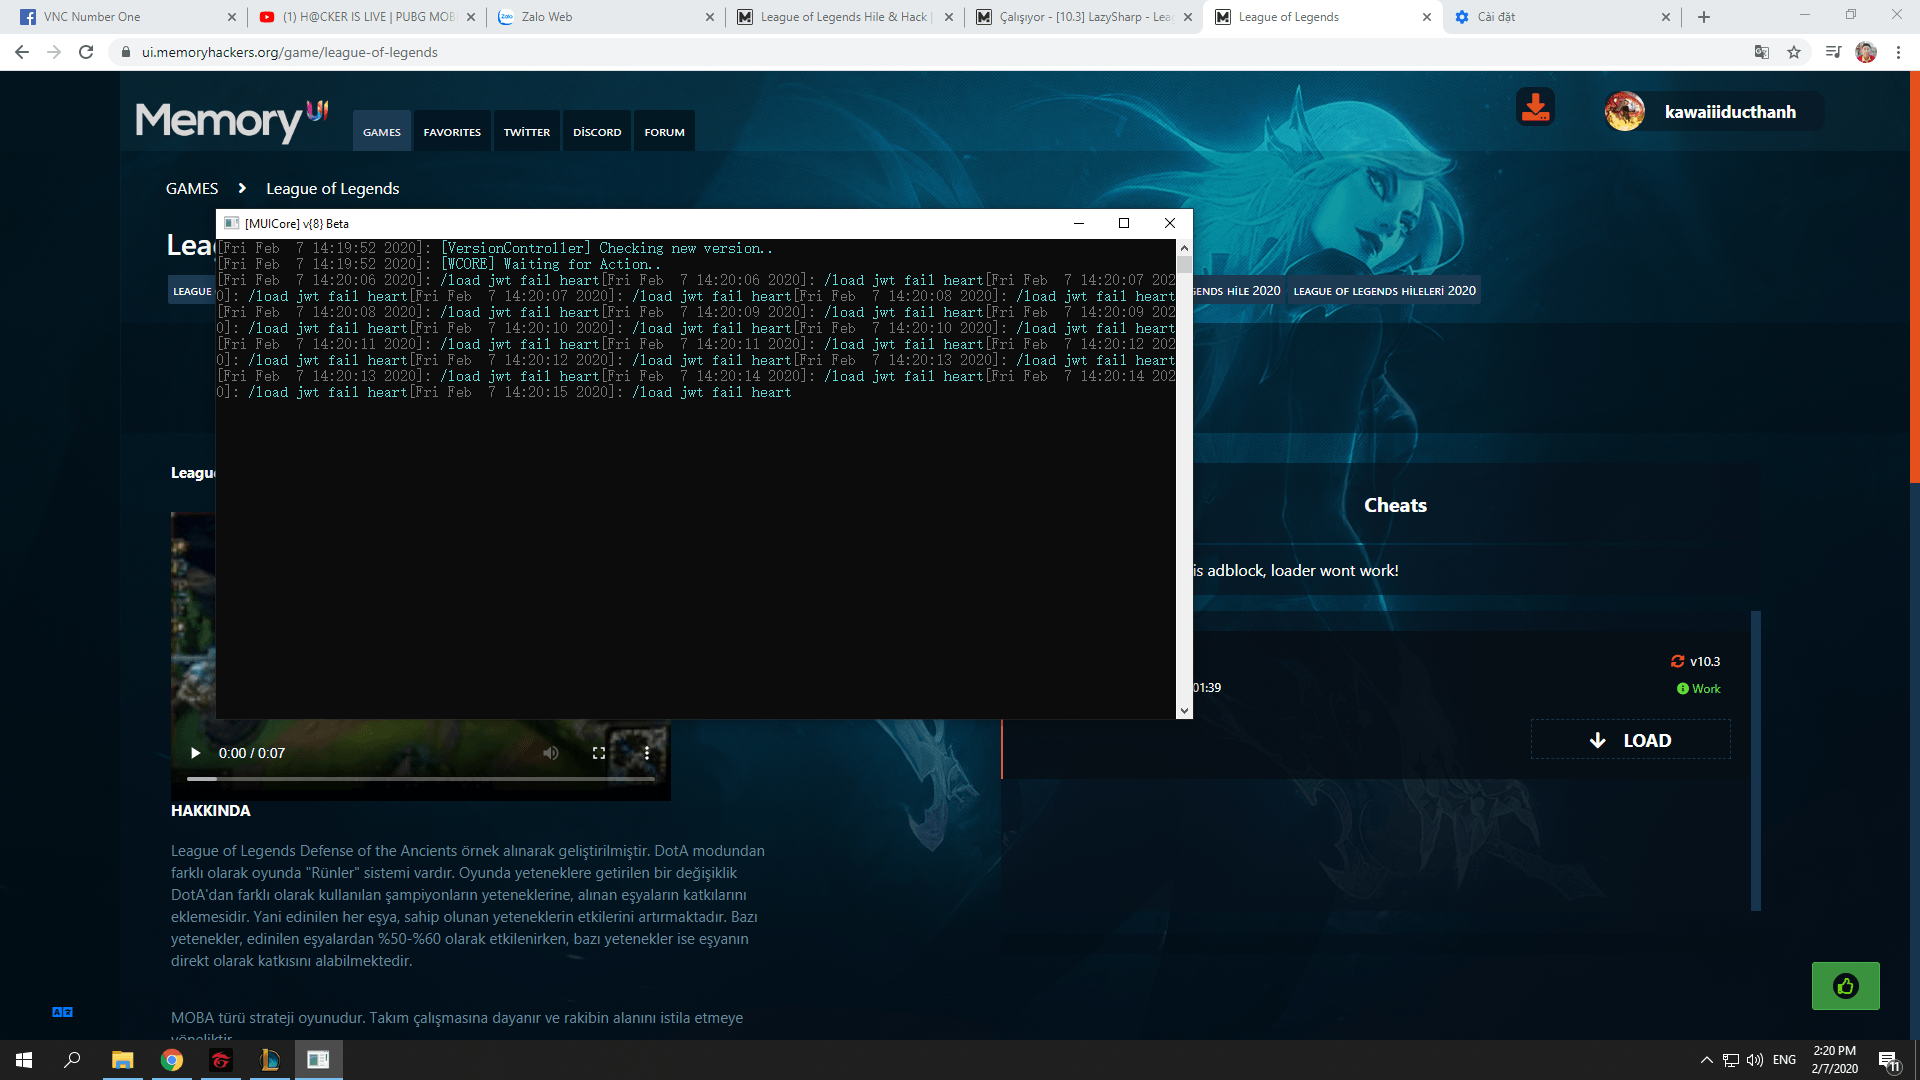Image resolution: width=1920 pixels, height=1080 pixels.
Task: Open Chrome three-dot menu
Action: point(1898,52)
